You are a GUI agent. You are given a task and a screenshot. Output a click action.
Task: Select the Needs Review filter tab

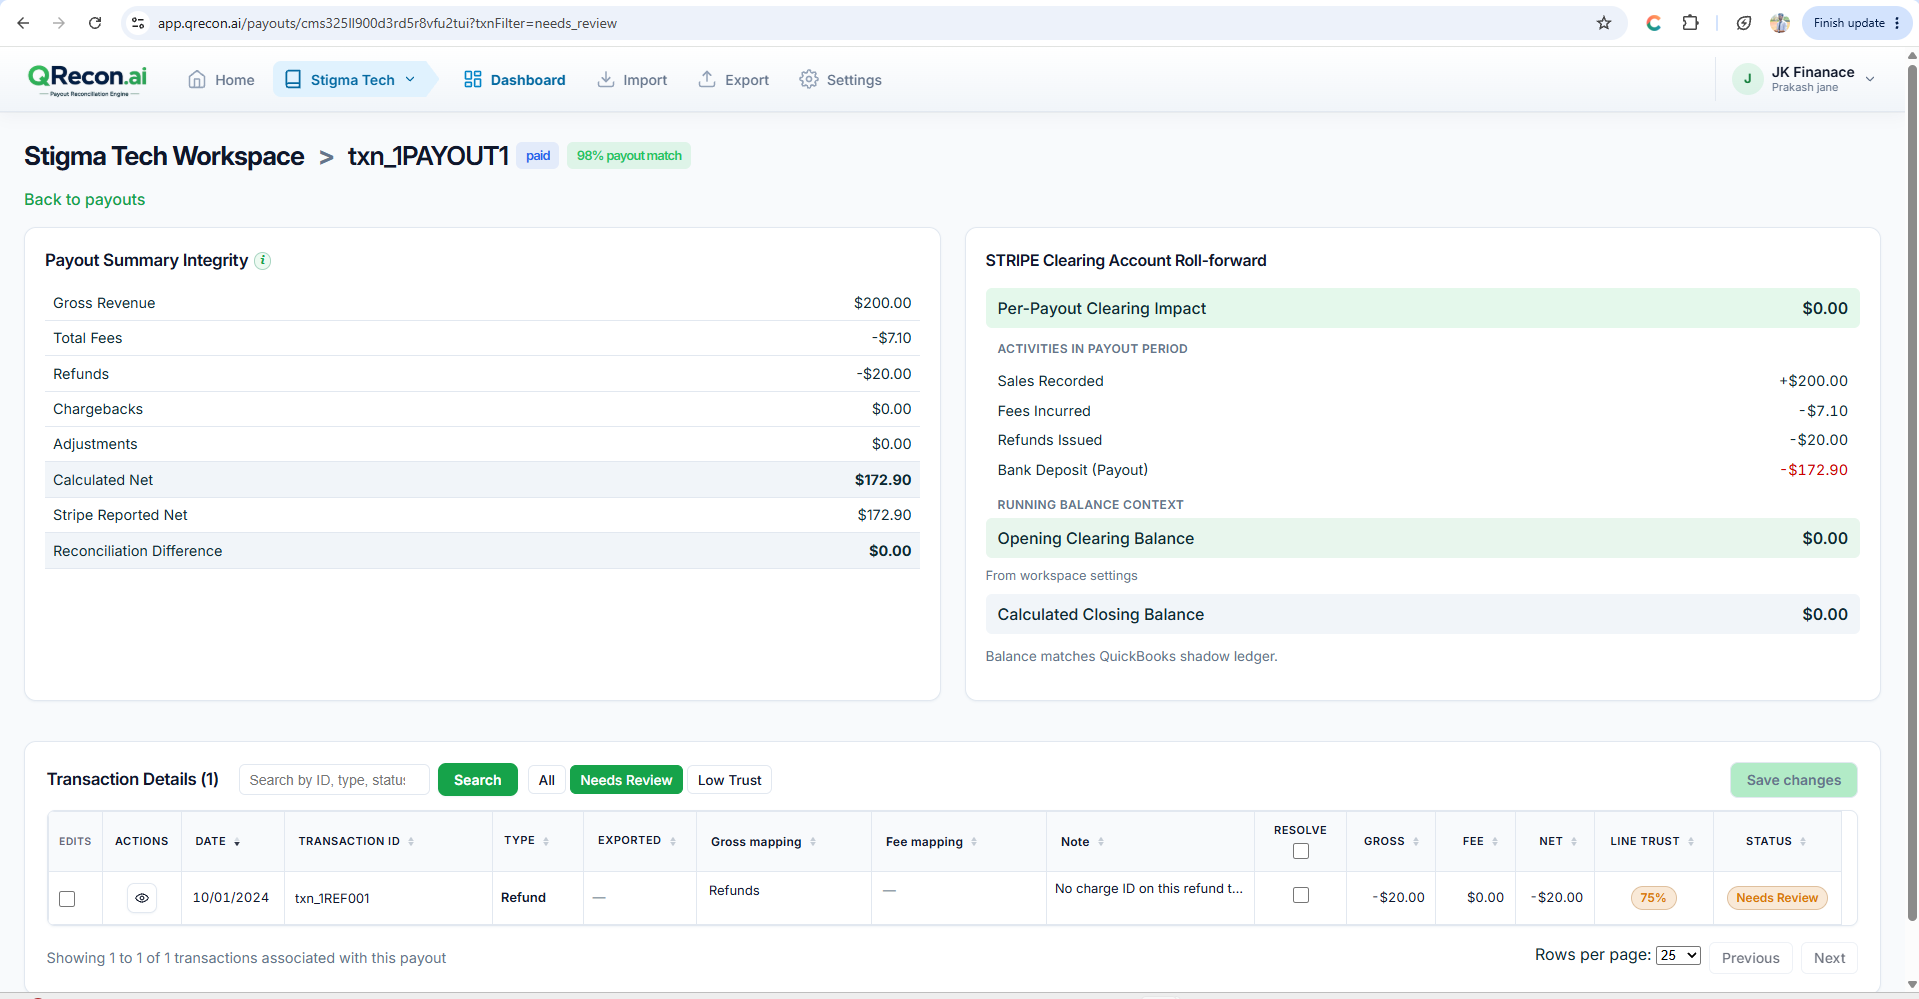pos(626,780)
